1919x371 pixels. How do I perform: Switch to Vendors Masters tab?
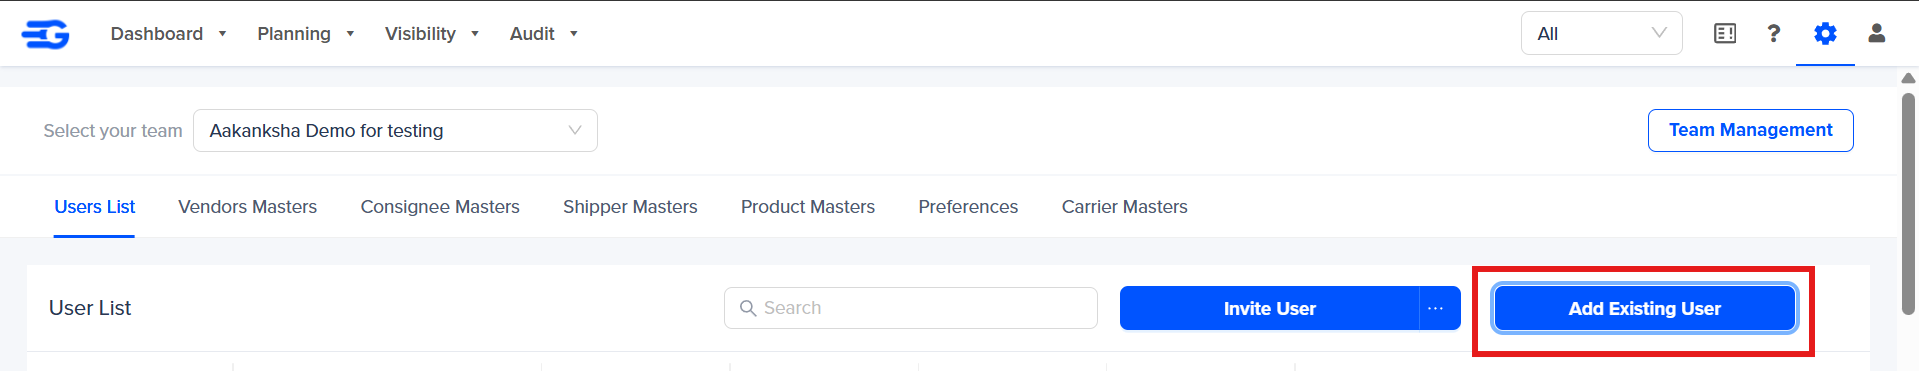pos(247,207)
